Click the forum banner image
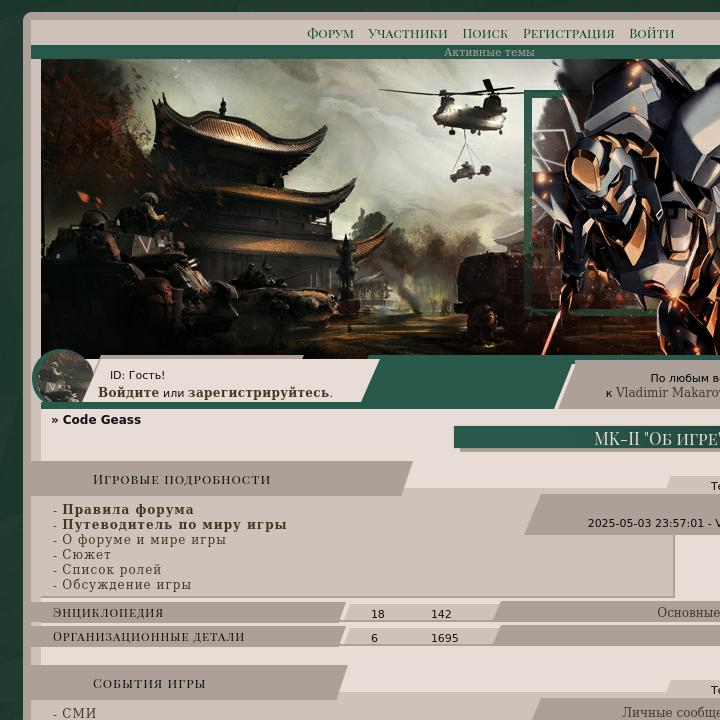This screenshot has width=720, height=720. [380, 207]
